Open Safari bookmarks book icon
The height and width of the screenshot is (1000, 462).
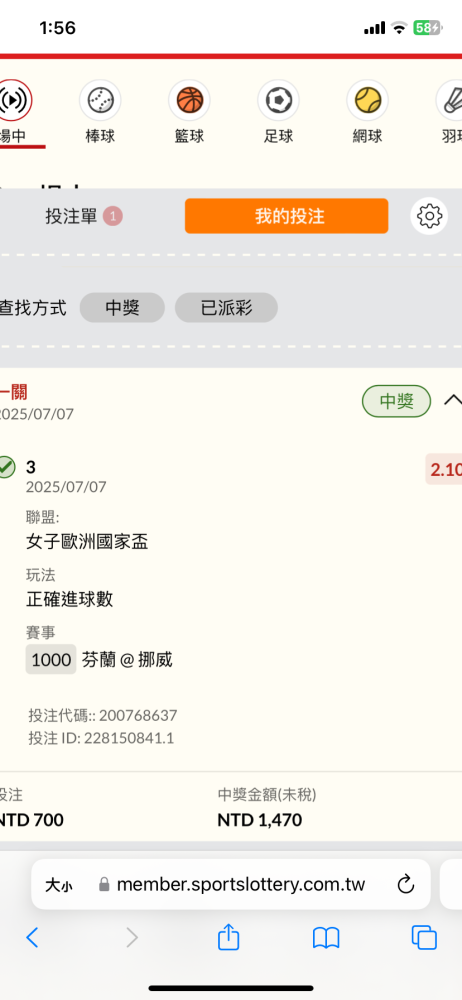[326, 938]
